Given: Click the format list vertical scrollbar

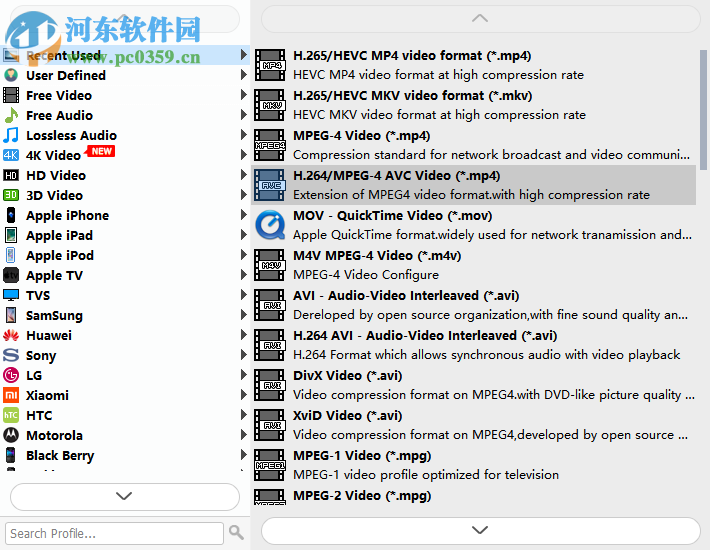Looking at the screenshot, I should click(703, 110).
